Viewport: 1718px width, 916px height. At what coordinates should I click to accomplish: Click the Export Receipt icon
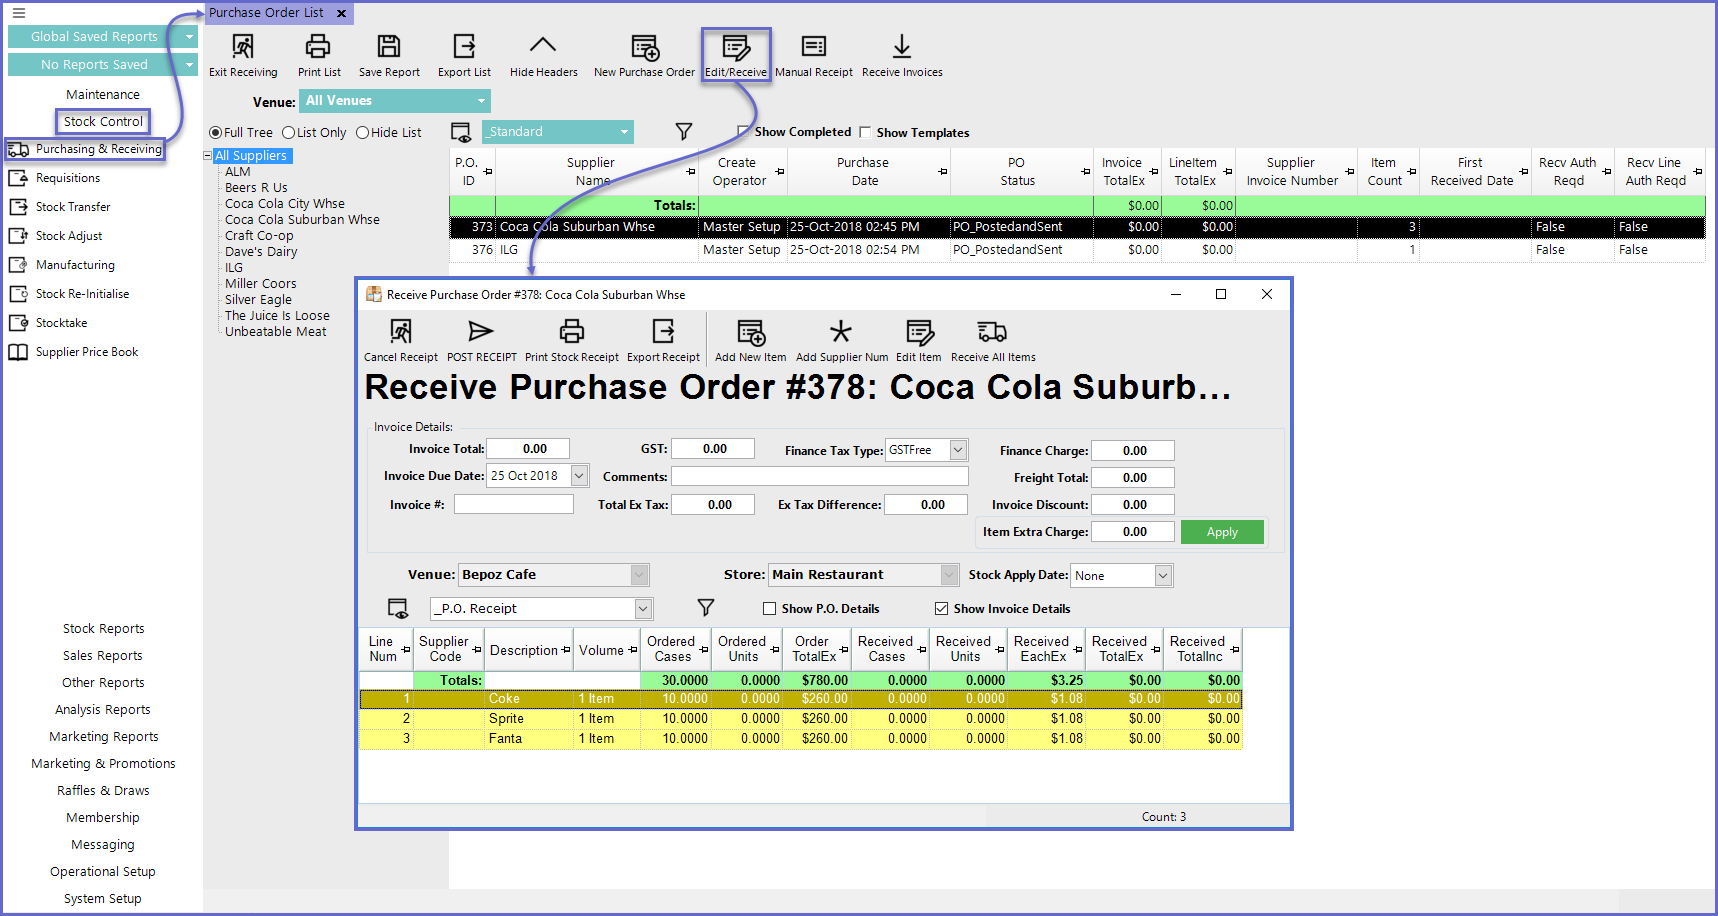pyautogui.click(x=664, y=331)
